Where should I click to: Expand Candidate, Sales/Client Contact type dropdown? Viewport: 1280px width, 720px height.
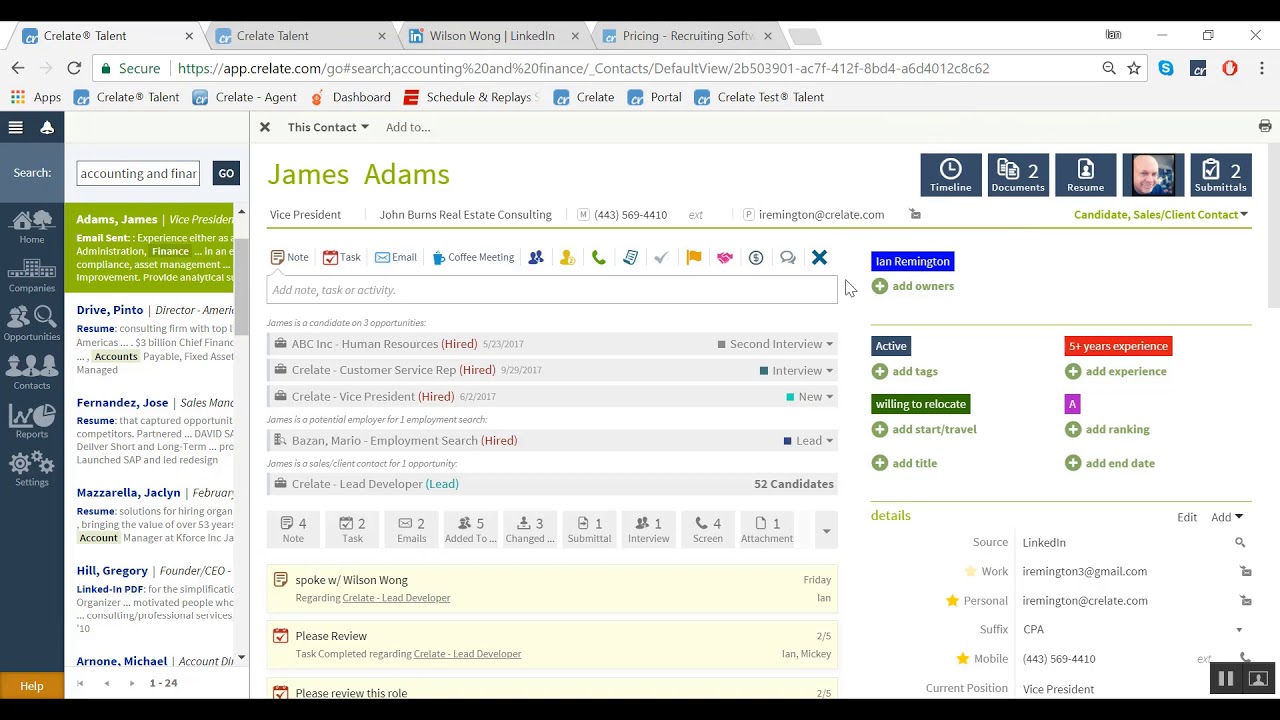(x=1160, y=215)
